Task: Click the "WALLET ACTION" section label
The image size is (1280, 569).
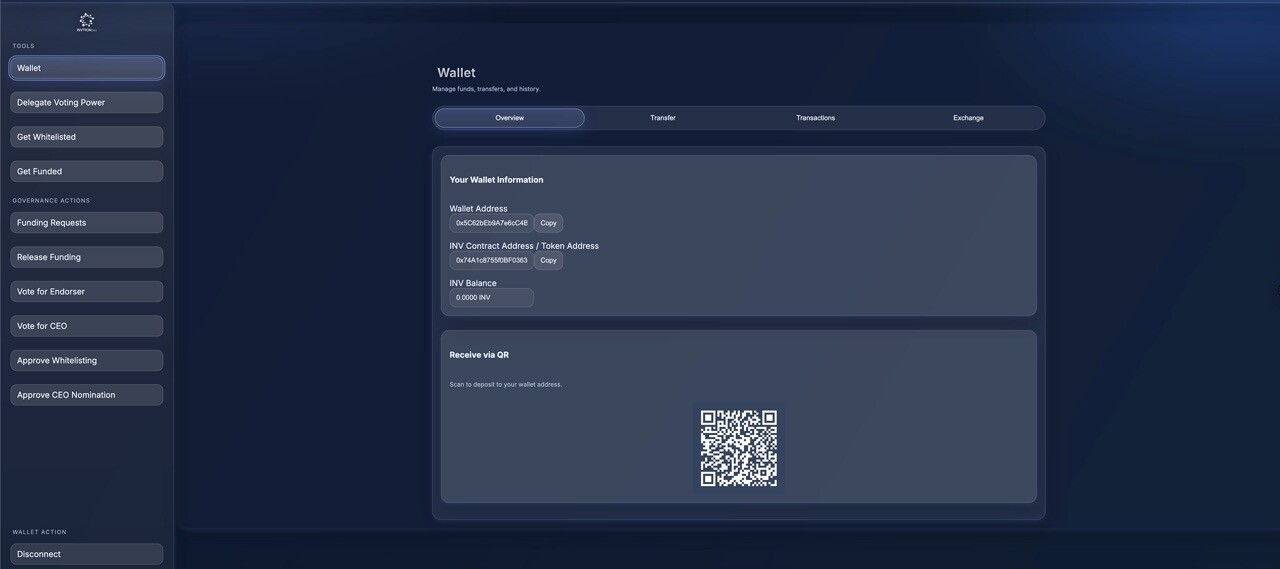Action: (39, 532)
